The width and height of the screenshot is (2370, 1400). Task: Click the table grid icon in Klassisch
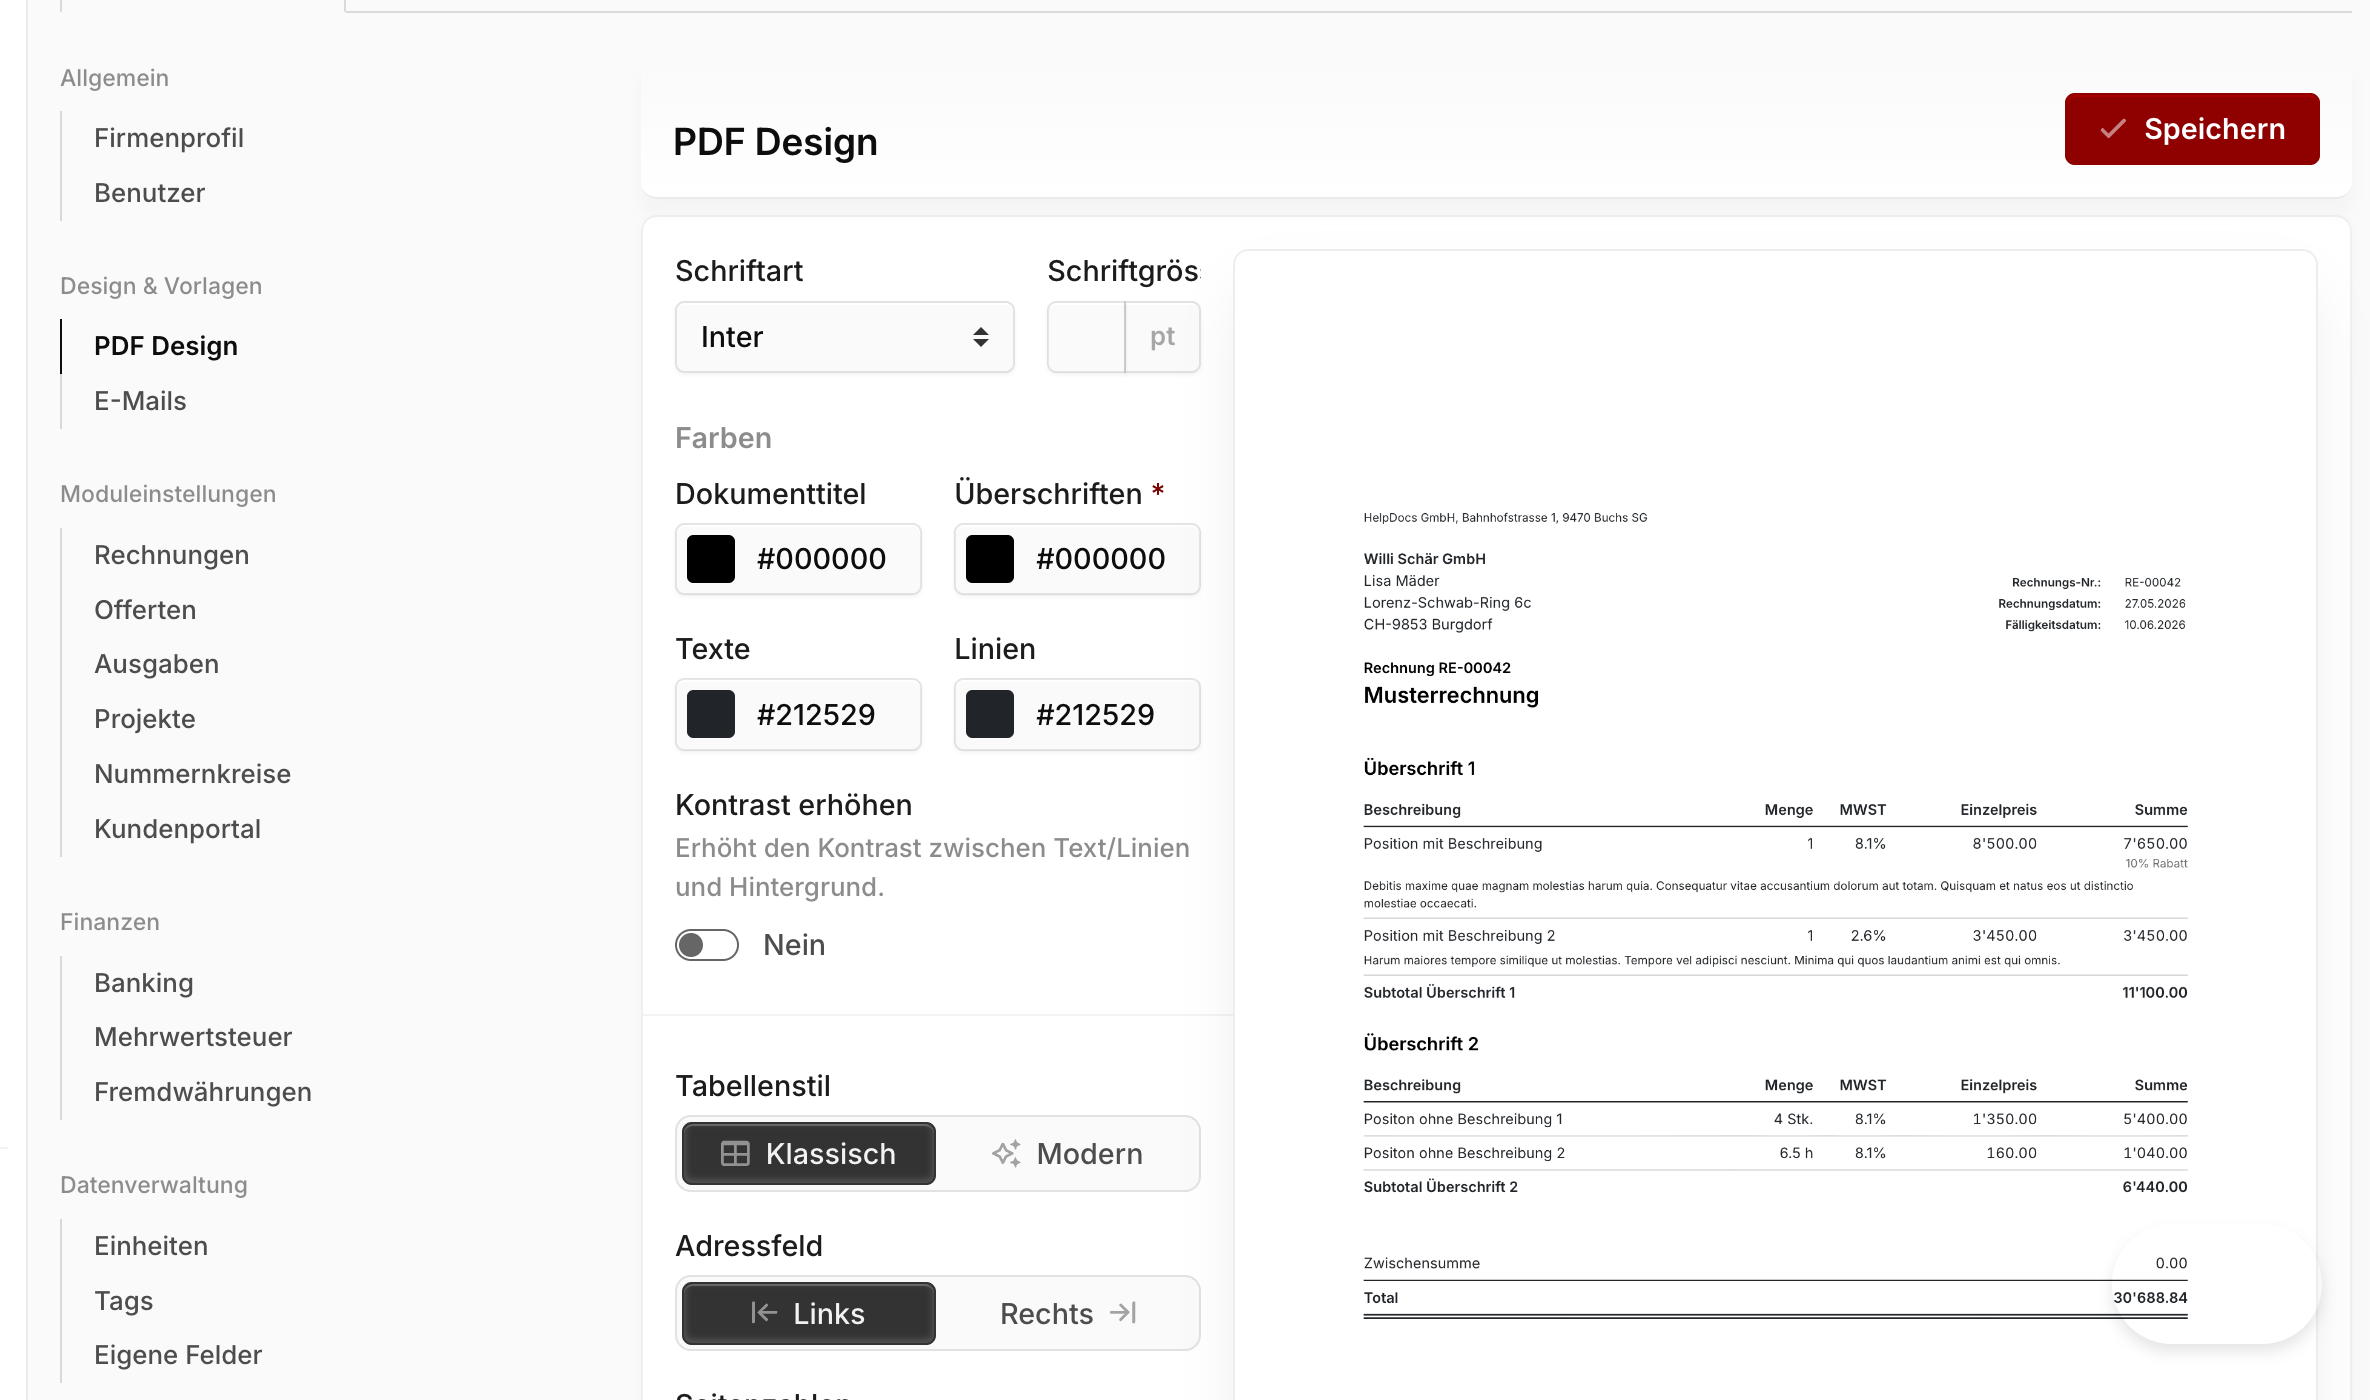tap(735, 1153)
